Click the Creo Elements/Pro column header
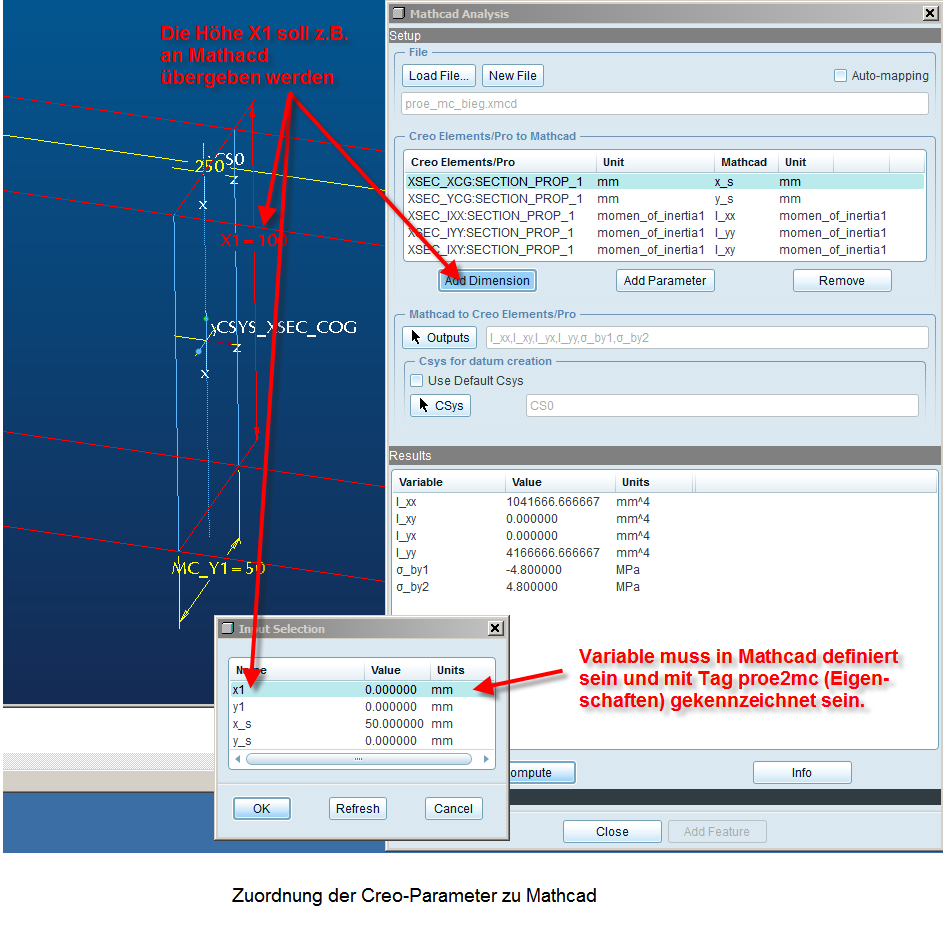The image size is (943, 933). (x=500, y=162)
